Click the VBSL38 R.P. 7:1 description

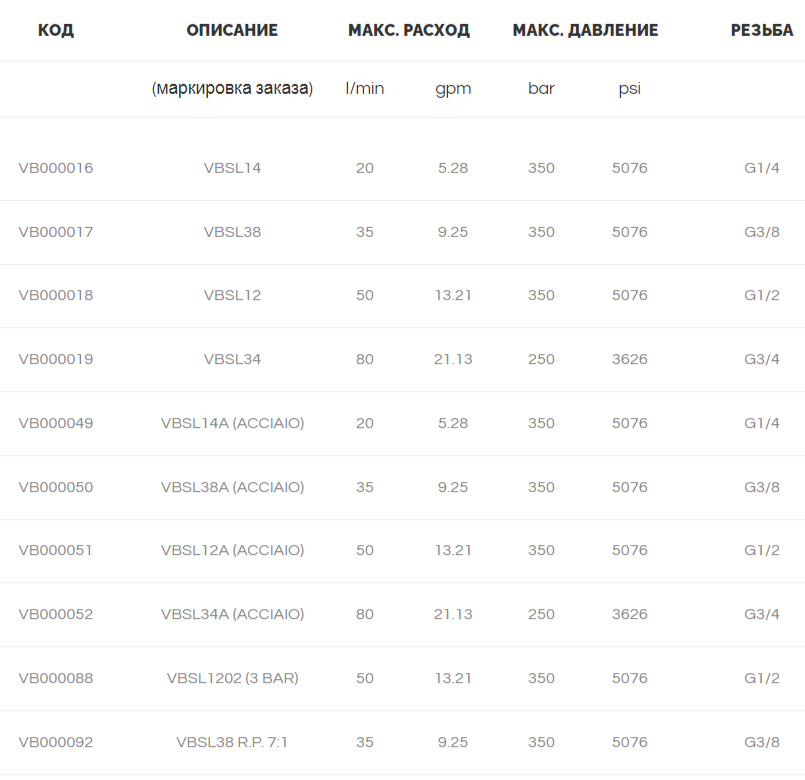pos(232,742)
